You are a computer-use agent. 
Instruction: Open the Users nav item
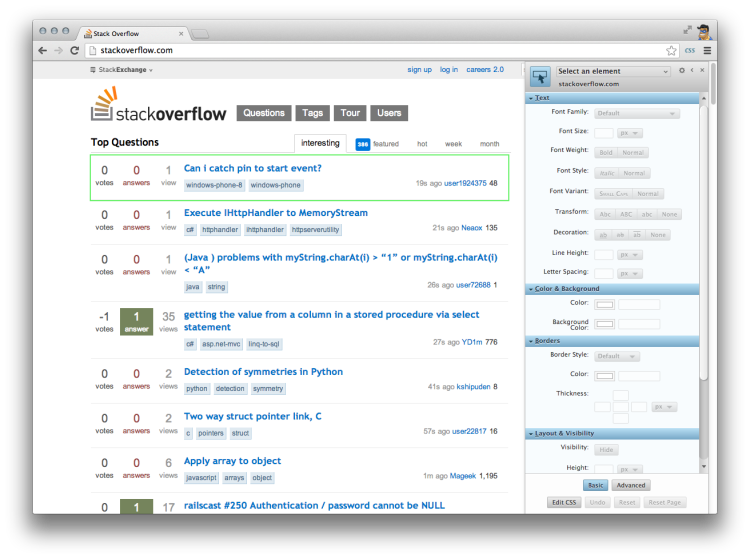click(389, 113)
